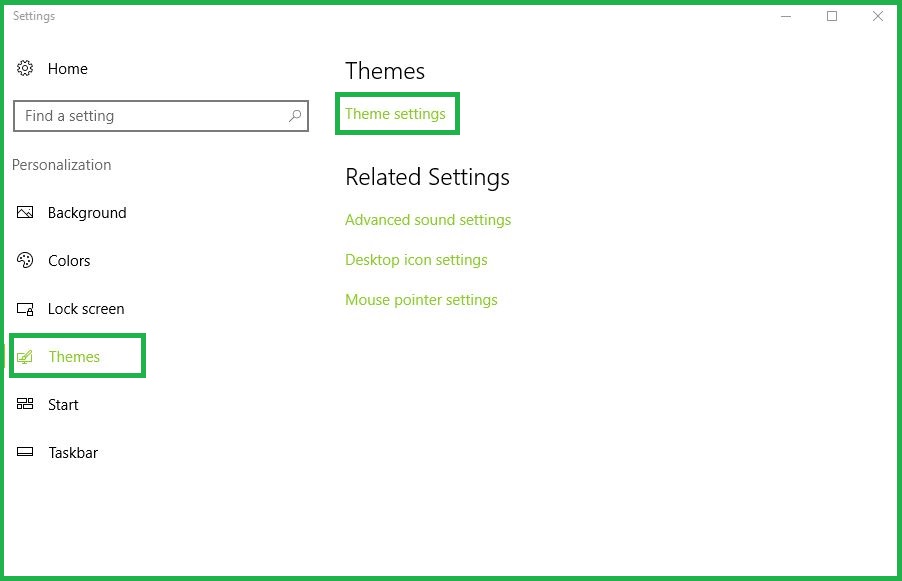Screen dimensions: 902x581
Task: Click the Themes page heading
Action: click(385, 71)
